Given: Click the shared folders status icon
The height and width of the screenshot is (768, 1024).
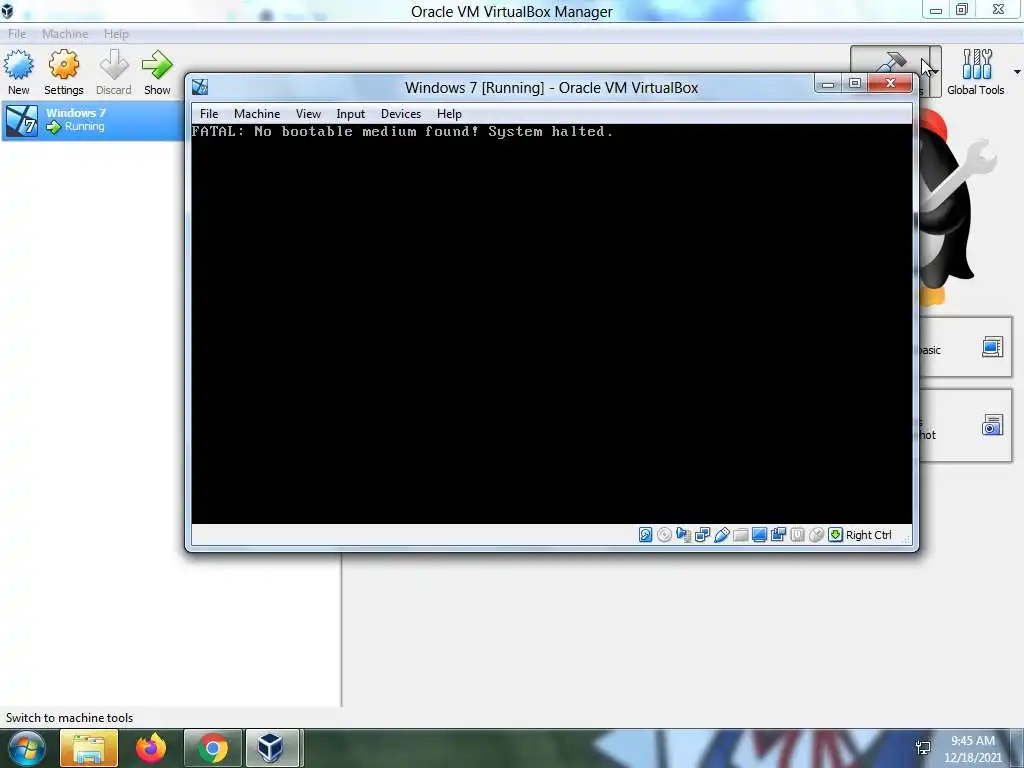Looking at the screenshot, I should pyautogui.click(x=740, y=535).
